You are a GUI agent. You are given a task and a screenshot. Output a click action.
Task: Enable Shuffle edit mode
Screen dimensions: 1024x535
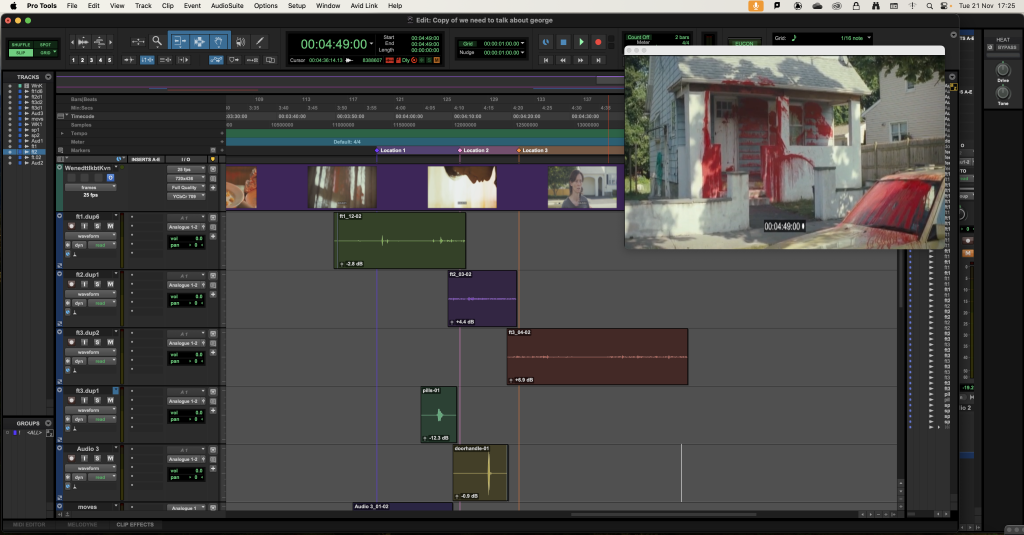click(21, 45)
